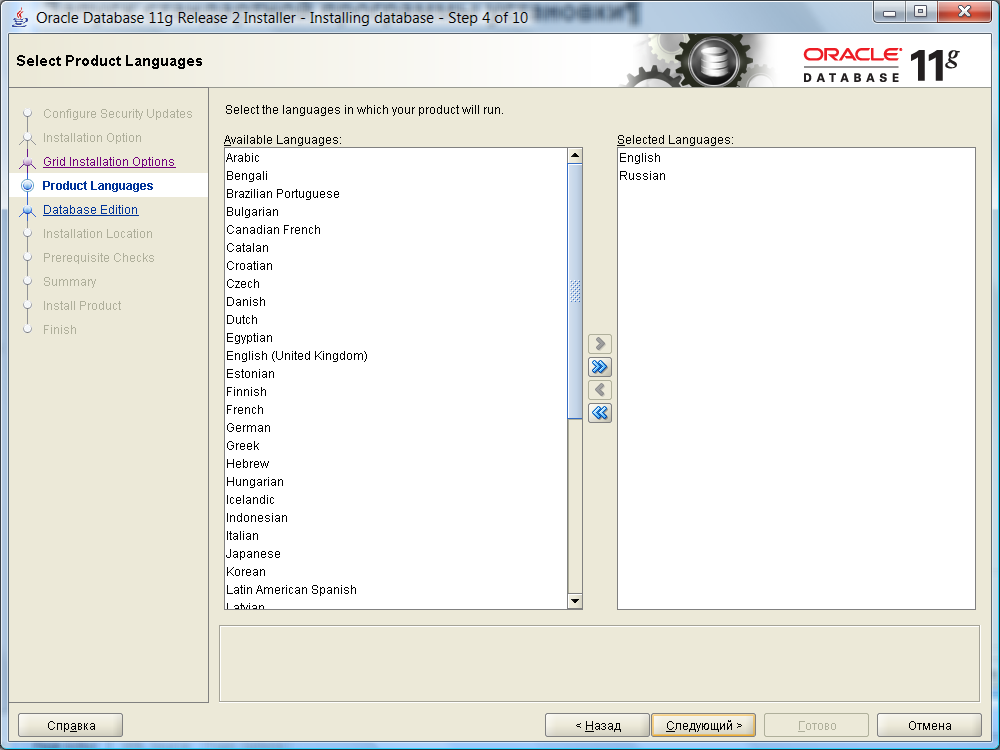Click the Назад back button
Image resolution: width=1000 pixels, height=750 pixels.
tap(598, 725)
